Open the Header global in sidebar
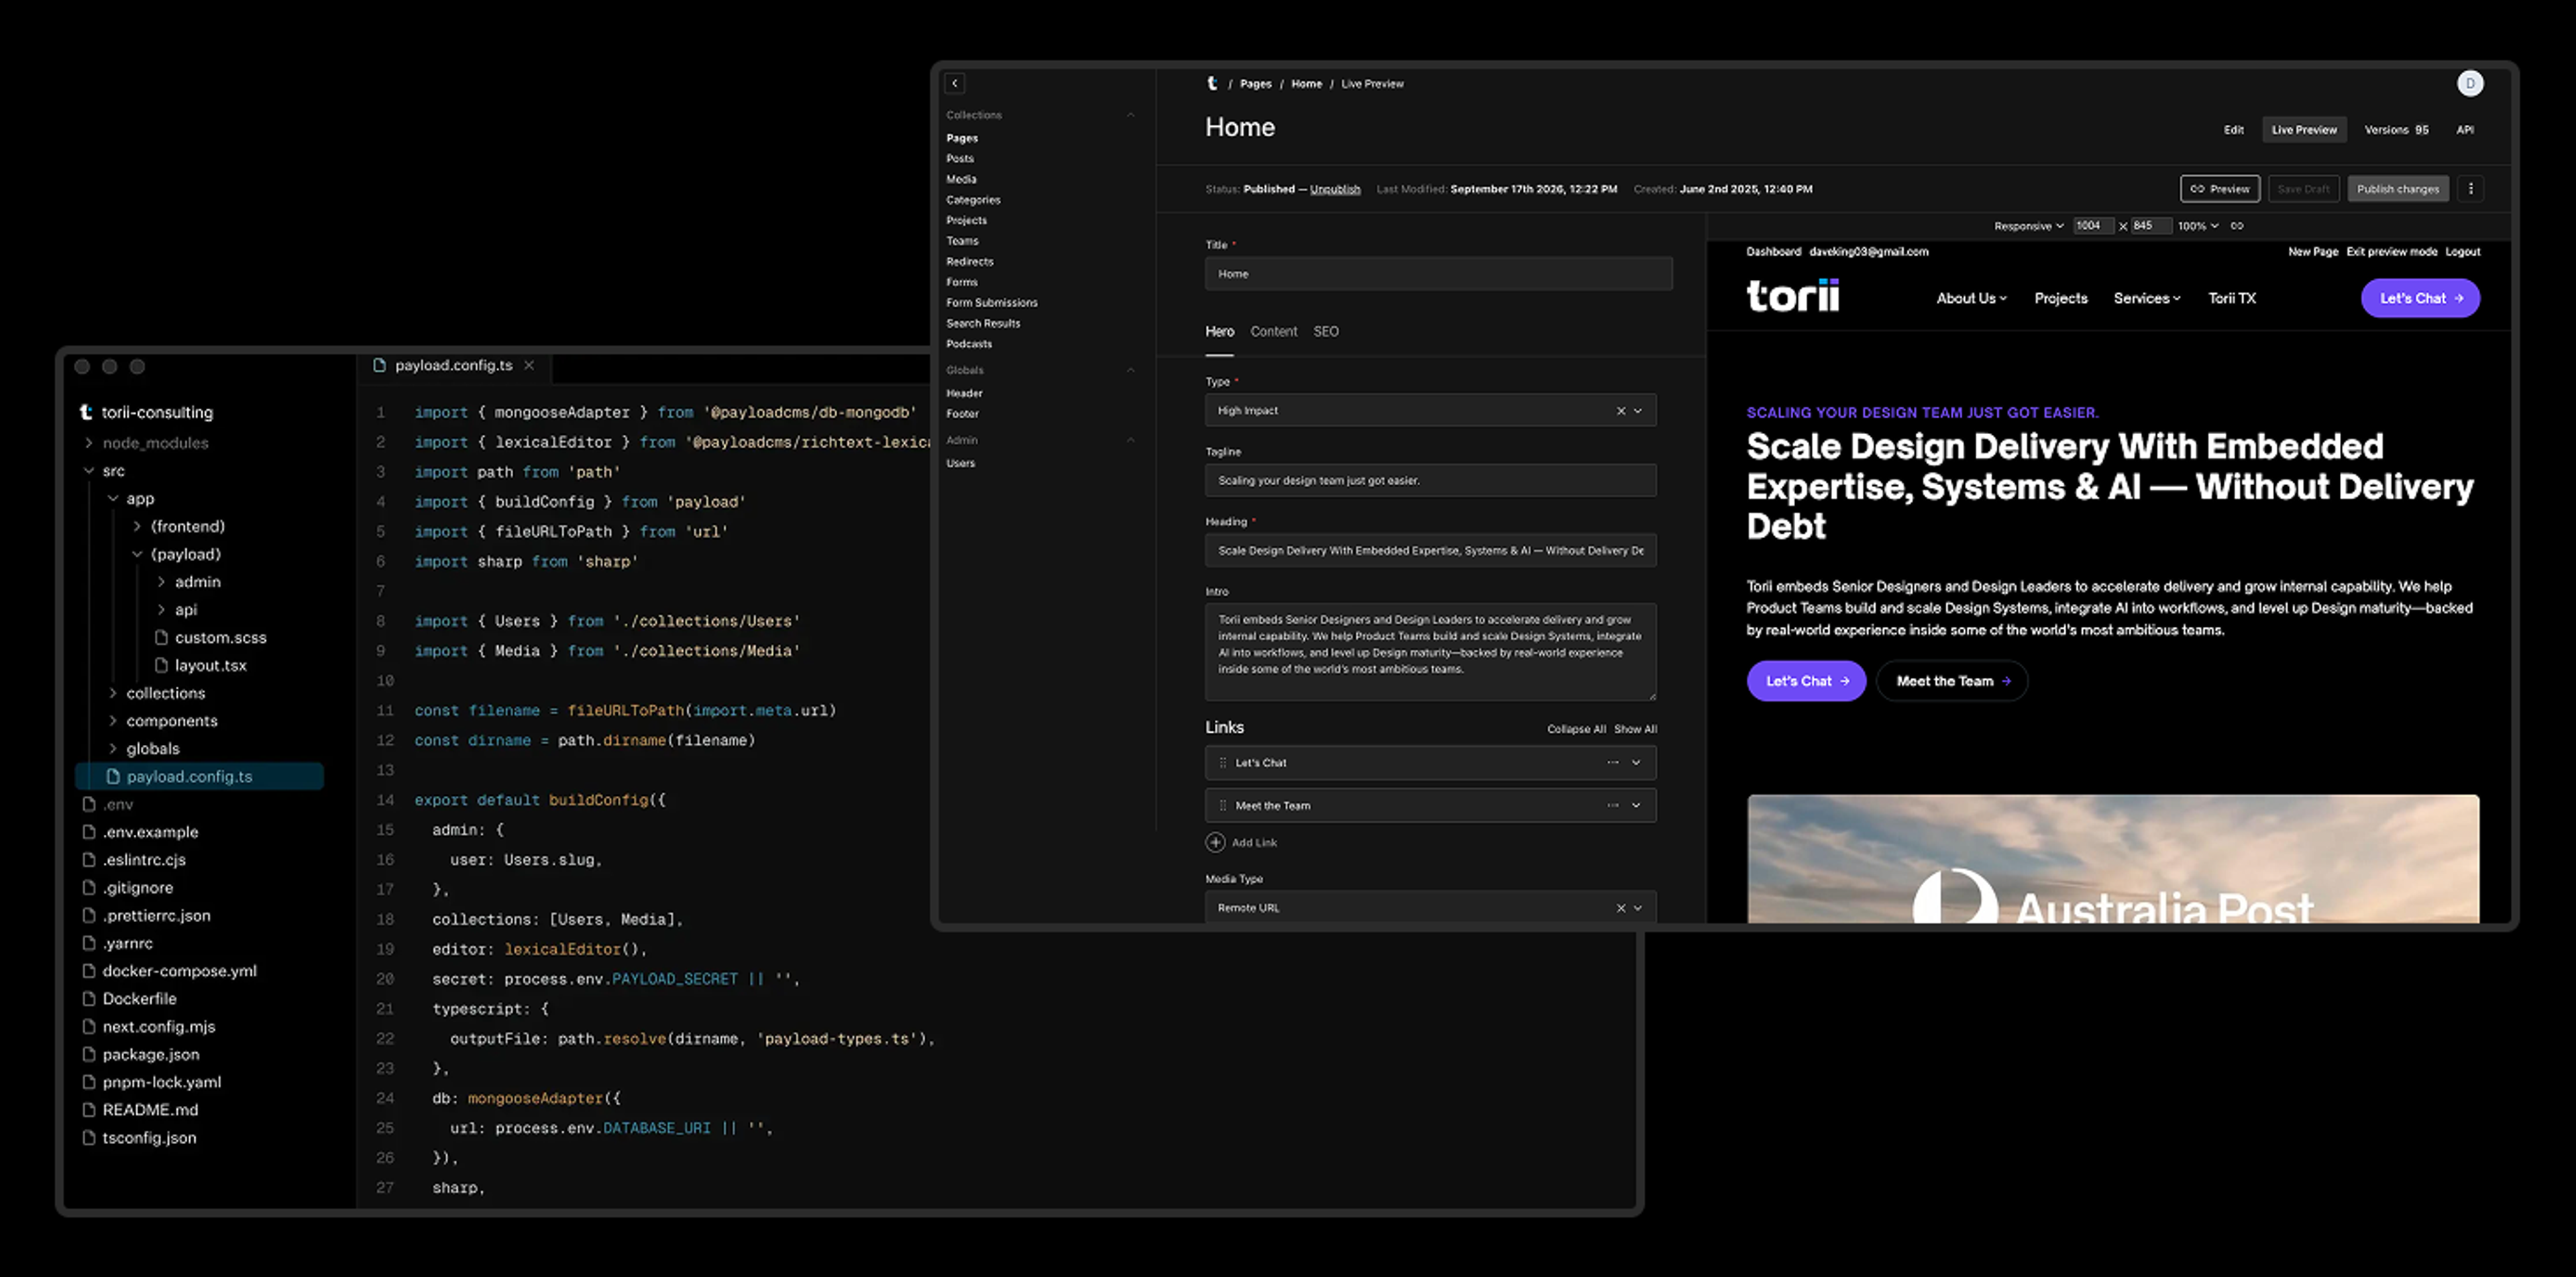 (x=964, y=394)
